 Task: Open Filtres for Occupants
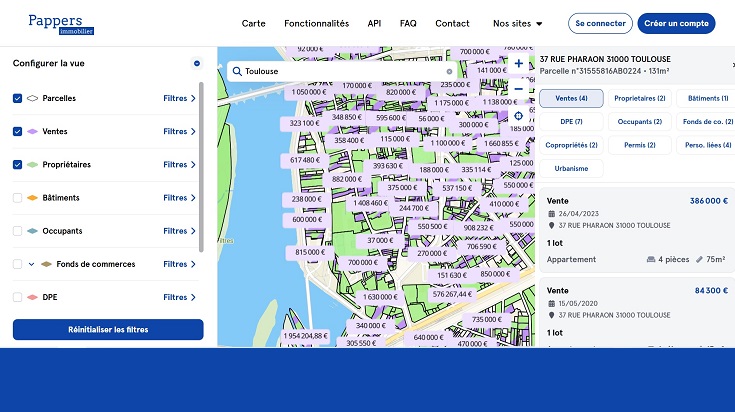coord(180,231)
